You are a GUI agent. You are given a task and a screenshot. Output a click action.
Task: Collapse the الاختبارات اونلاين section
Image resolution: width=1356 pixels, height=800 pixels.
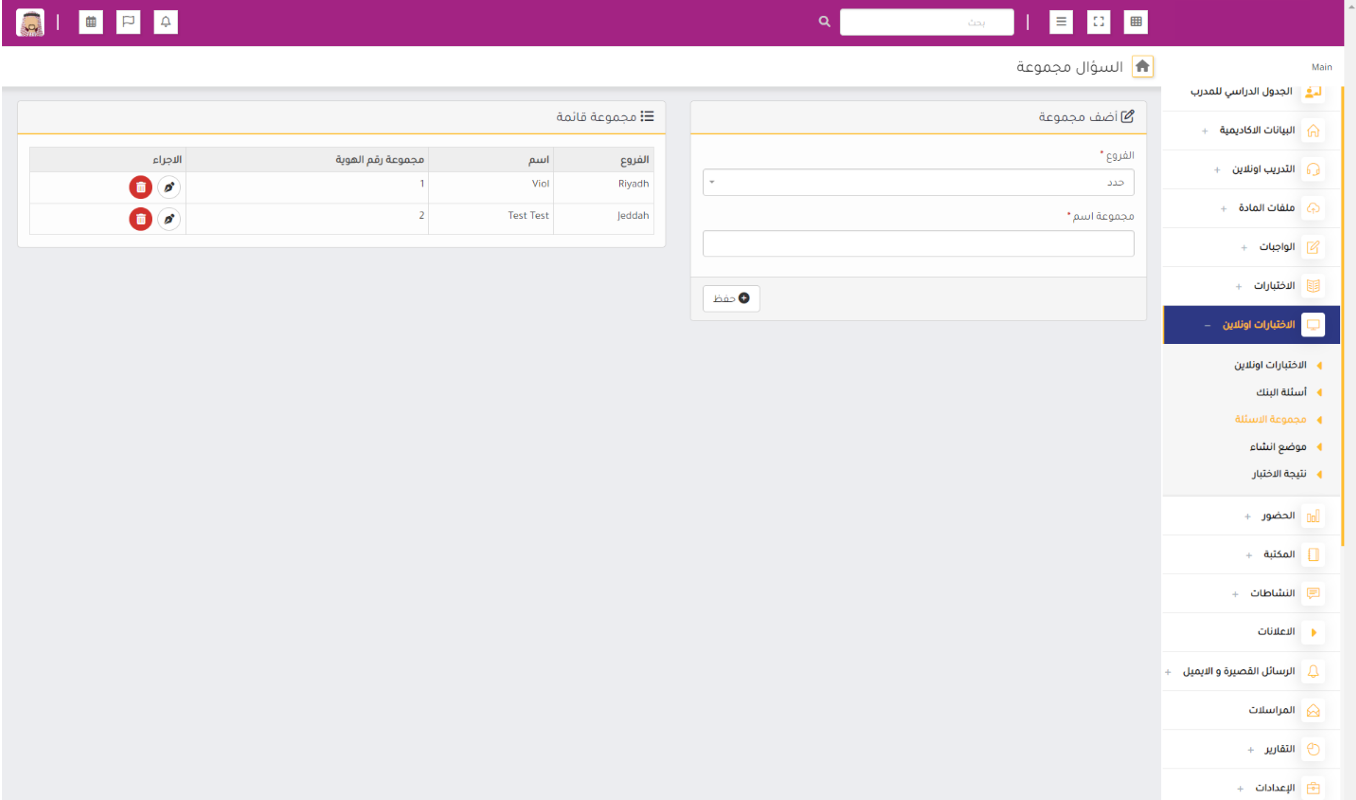coord(1257,325)
